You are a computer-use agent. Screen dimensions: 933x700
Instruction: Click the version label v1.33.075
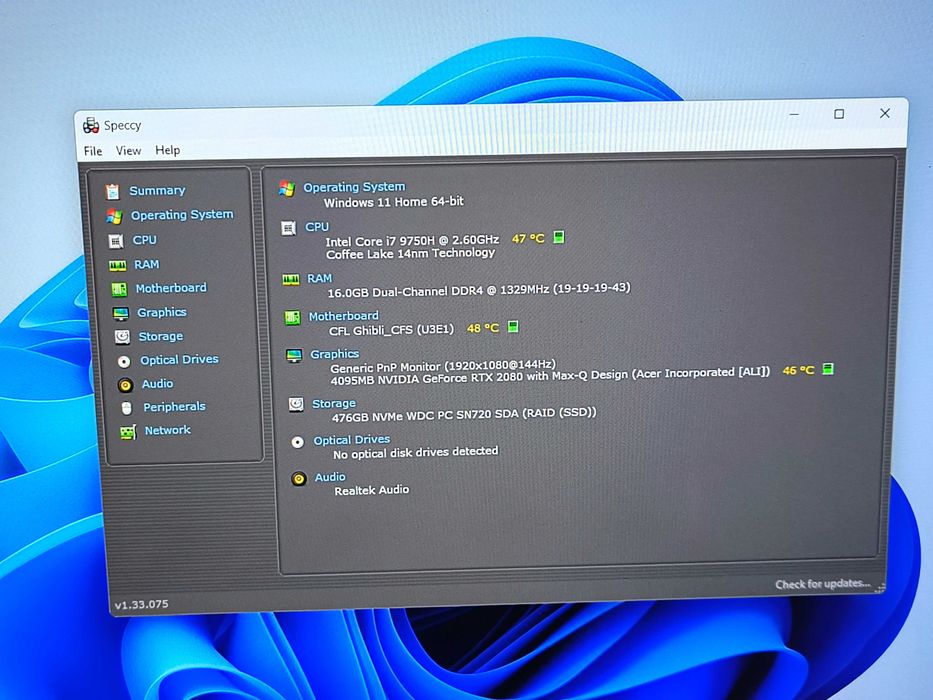click(142, 604)
